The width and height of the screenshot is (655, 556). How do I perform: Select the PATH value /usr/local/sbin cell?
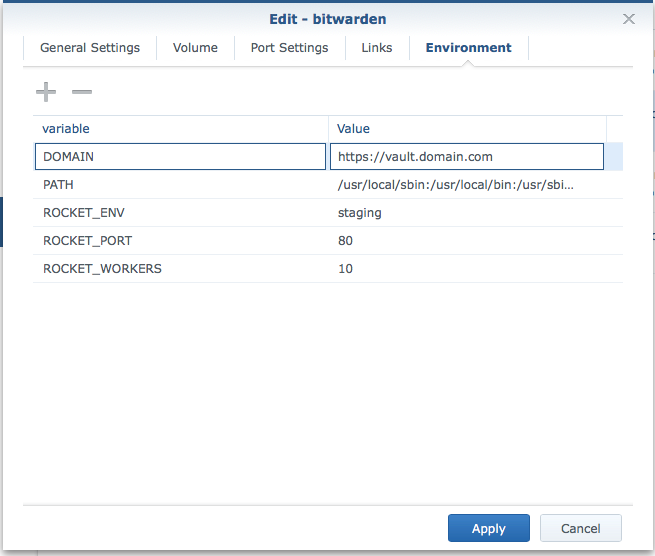[x=468, y=185]
